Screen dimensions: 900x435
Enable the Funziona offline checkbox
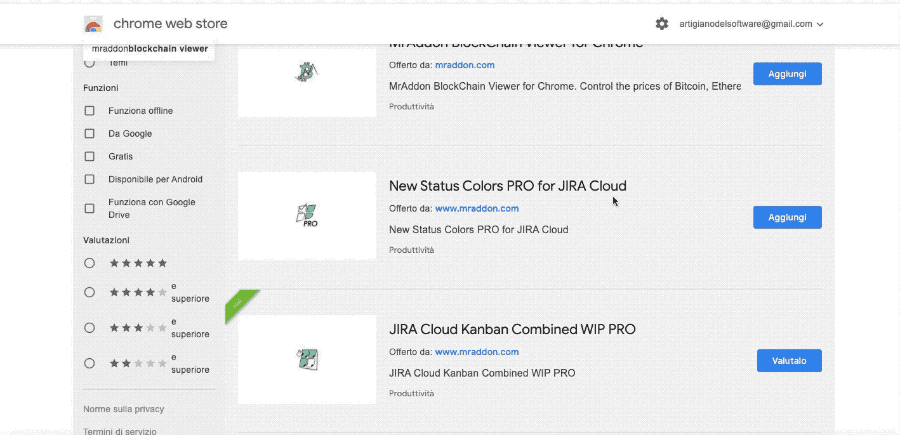click(90, 111)
